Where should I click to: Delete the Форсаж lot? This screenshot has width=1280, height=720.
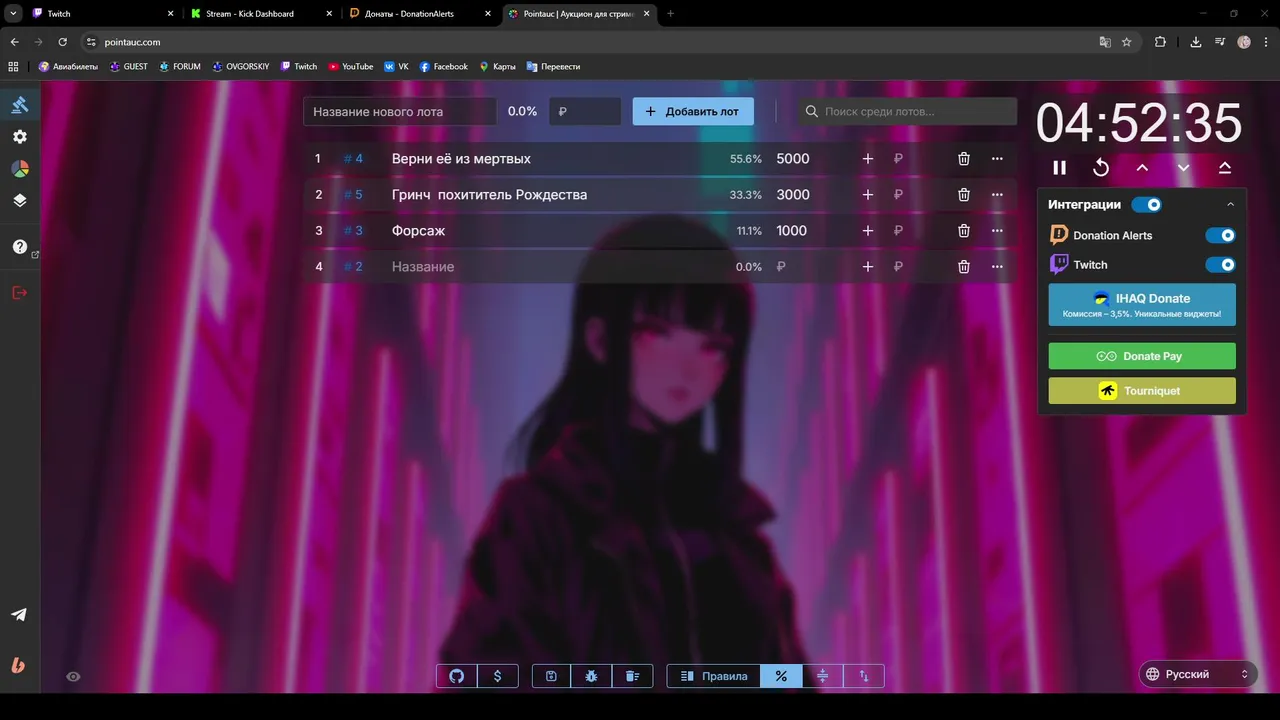(964, 231)
